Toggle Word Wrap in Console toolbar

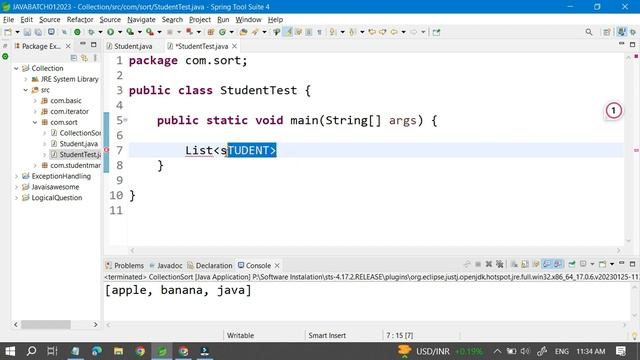(536, 264)
